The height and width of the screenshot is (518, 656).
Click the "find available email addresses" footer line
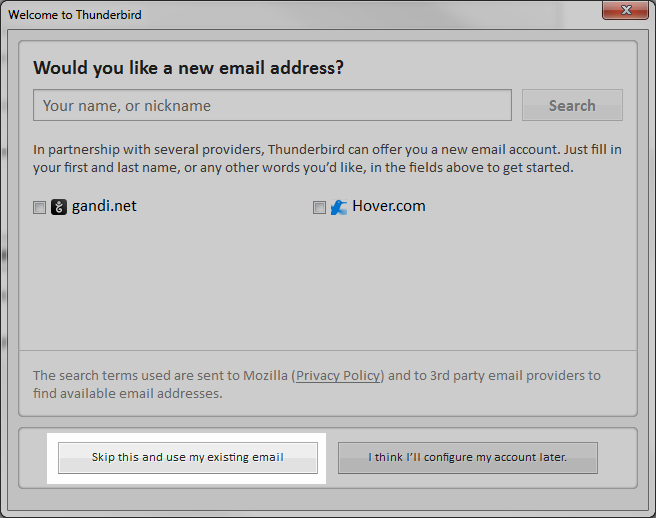coord(127,394)
